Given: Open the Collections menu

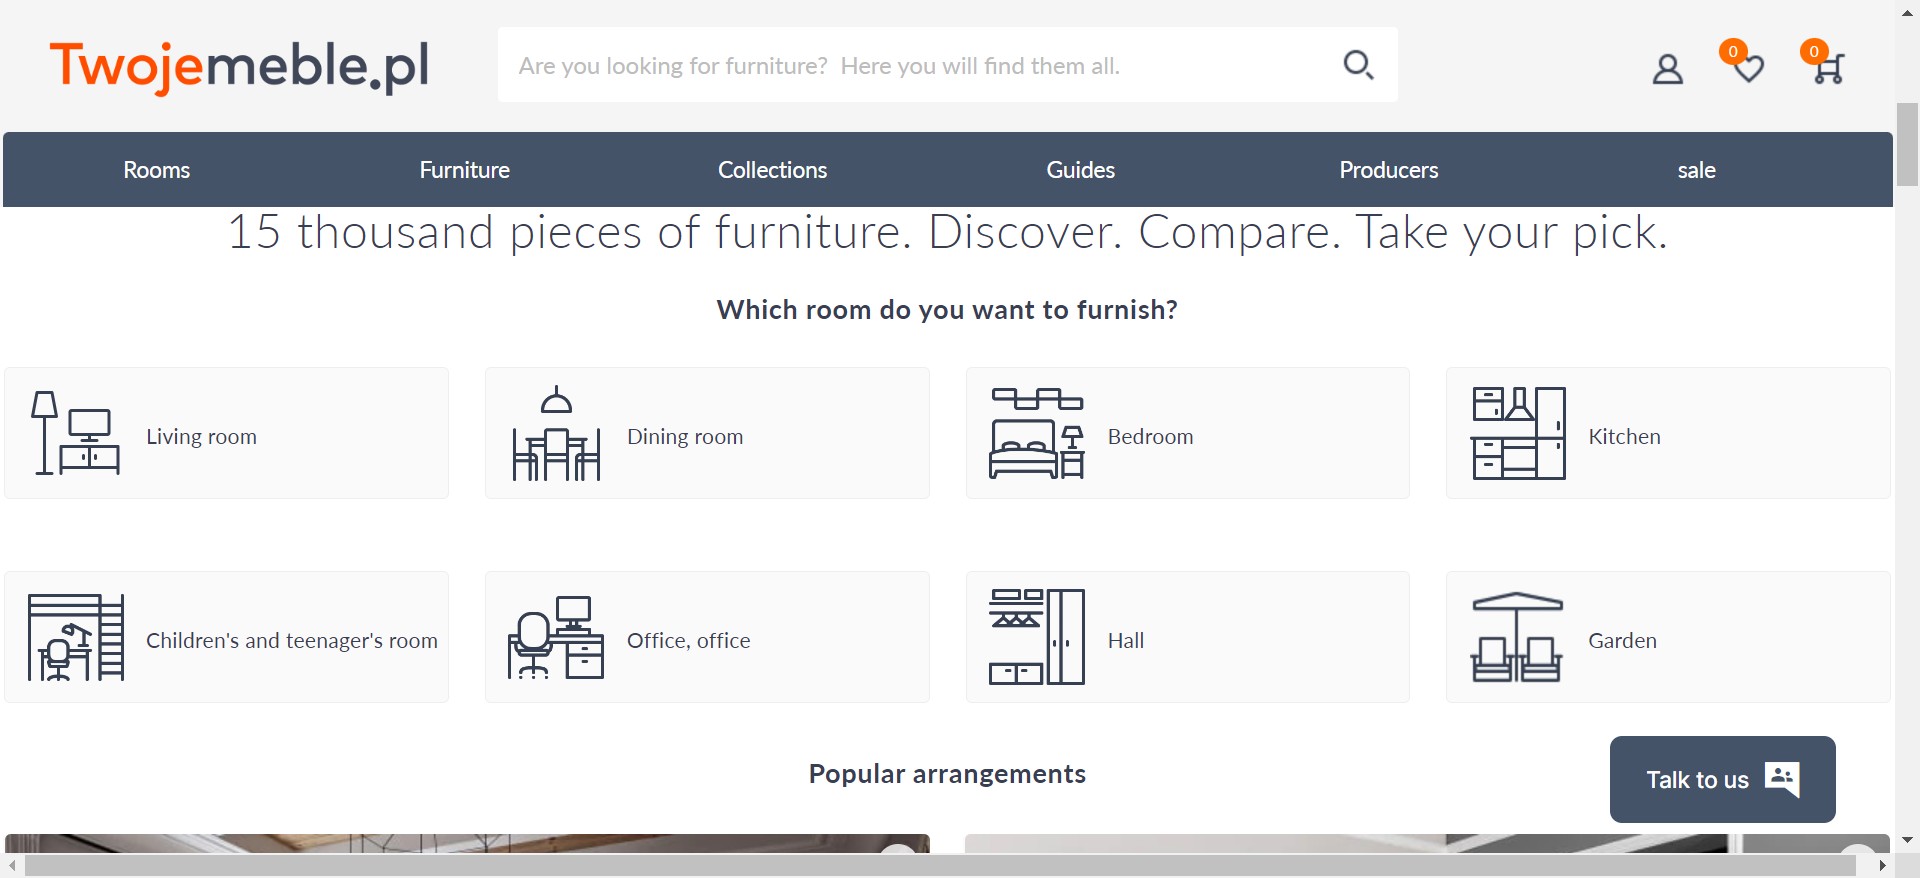Looking at the screenshot, I should pos(772,170).
